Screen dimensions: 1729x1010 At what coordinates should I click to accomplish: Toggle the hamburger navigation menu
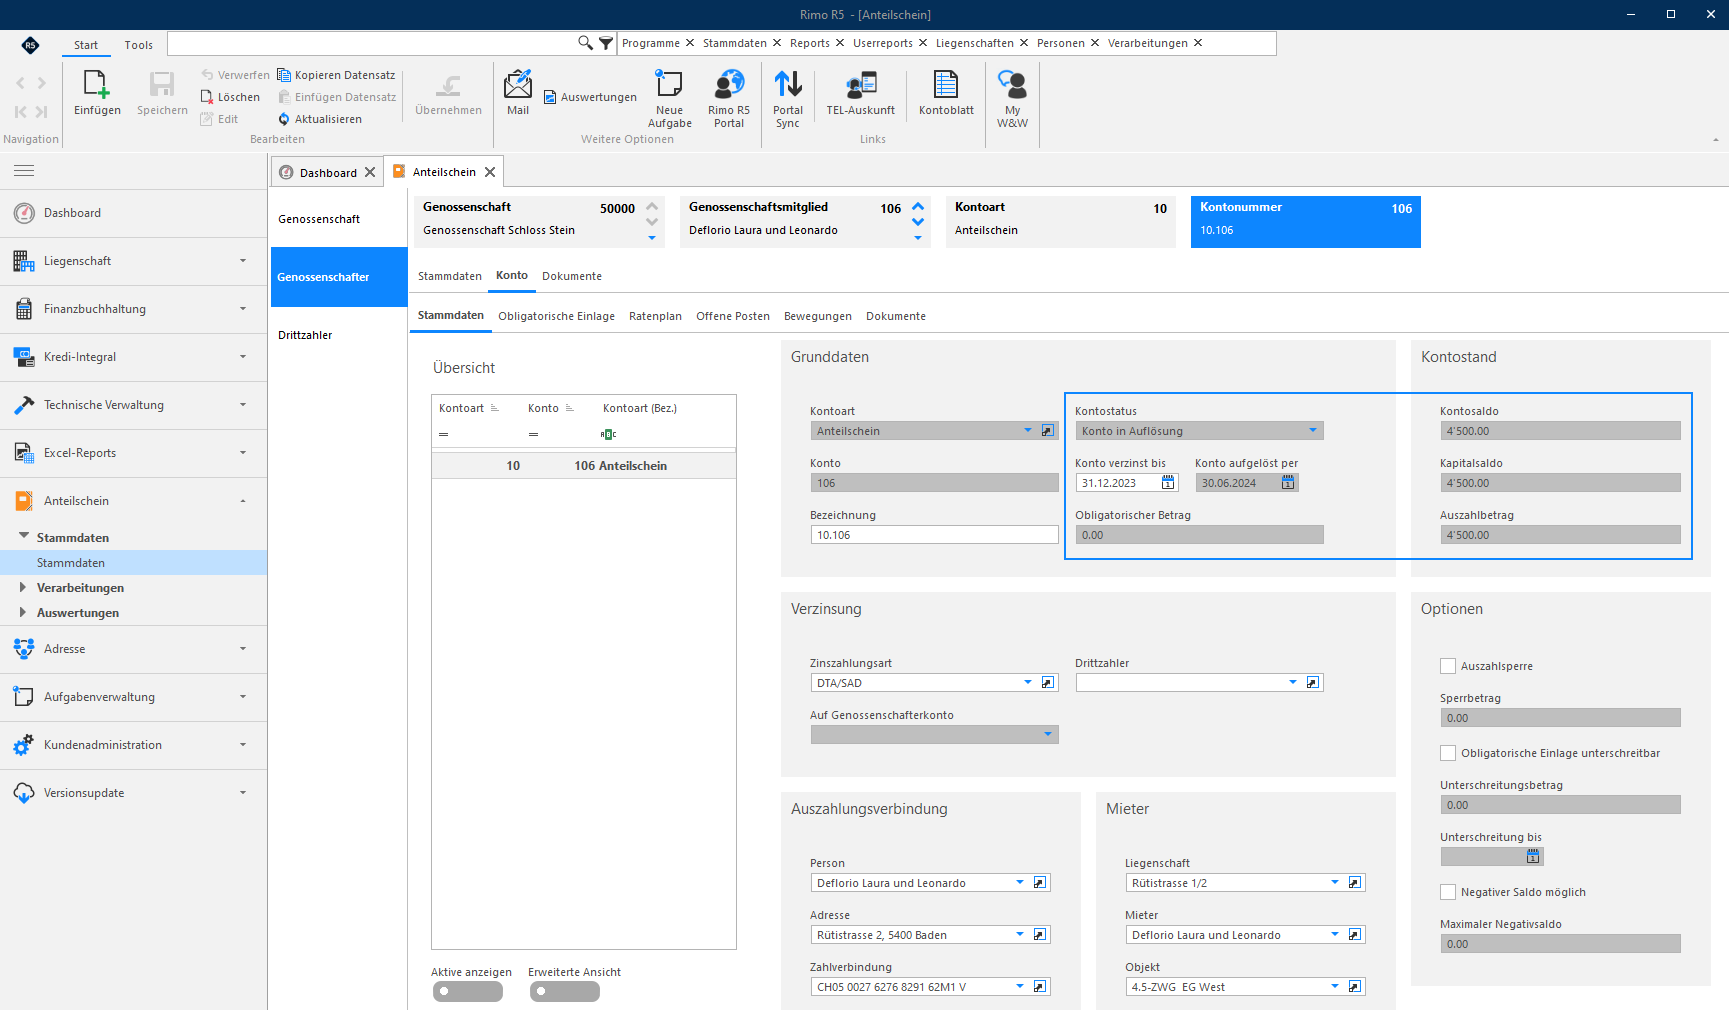[x=24, y=171]
